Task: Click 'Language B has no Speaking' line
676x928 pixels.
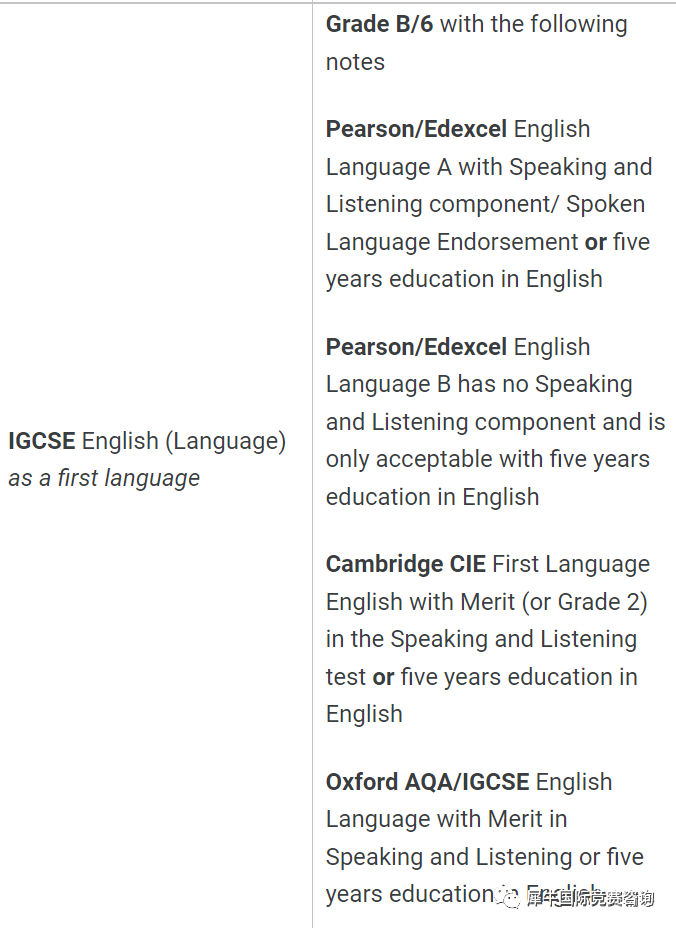Action: tap(479, 385)
